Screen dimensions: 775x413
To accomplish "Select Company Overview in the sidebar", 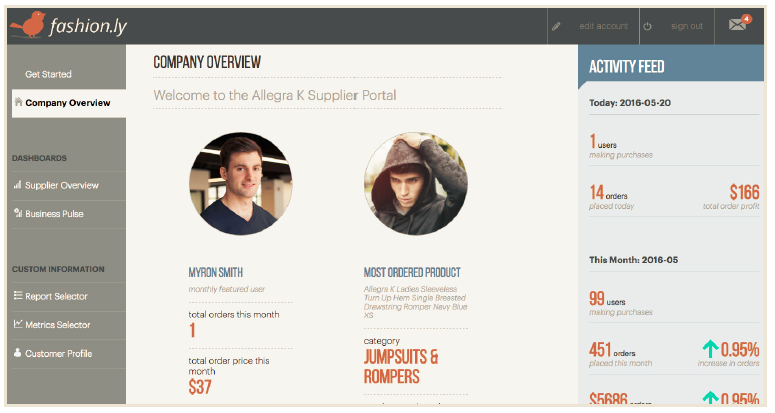I will 68,103.
